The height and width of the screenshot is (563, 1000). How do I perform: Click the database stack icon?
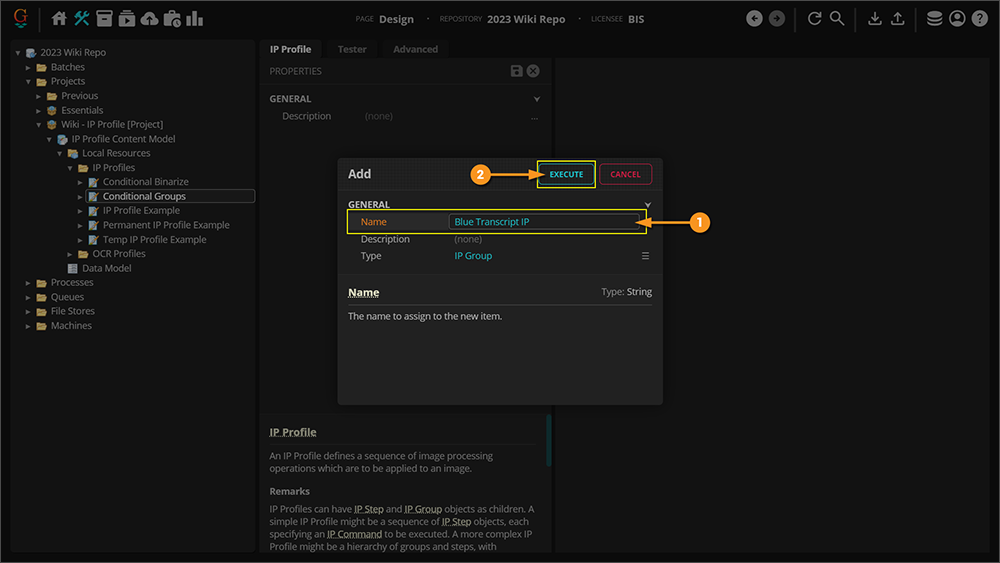point(934,18)
